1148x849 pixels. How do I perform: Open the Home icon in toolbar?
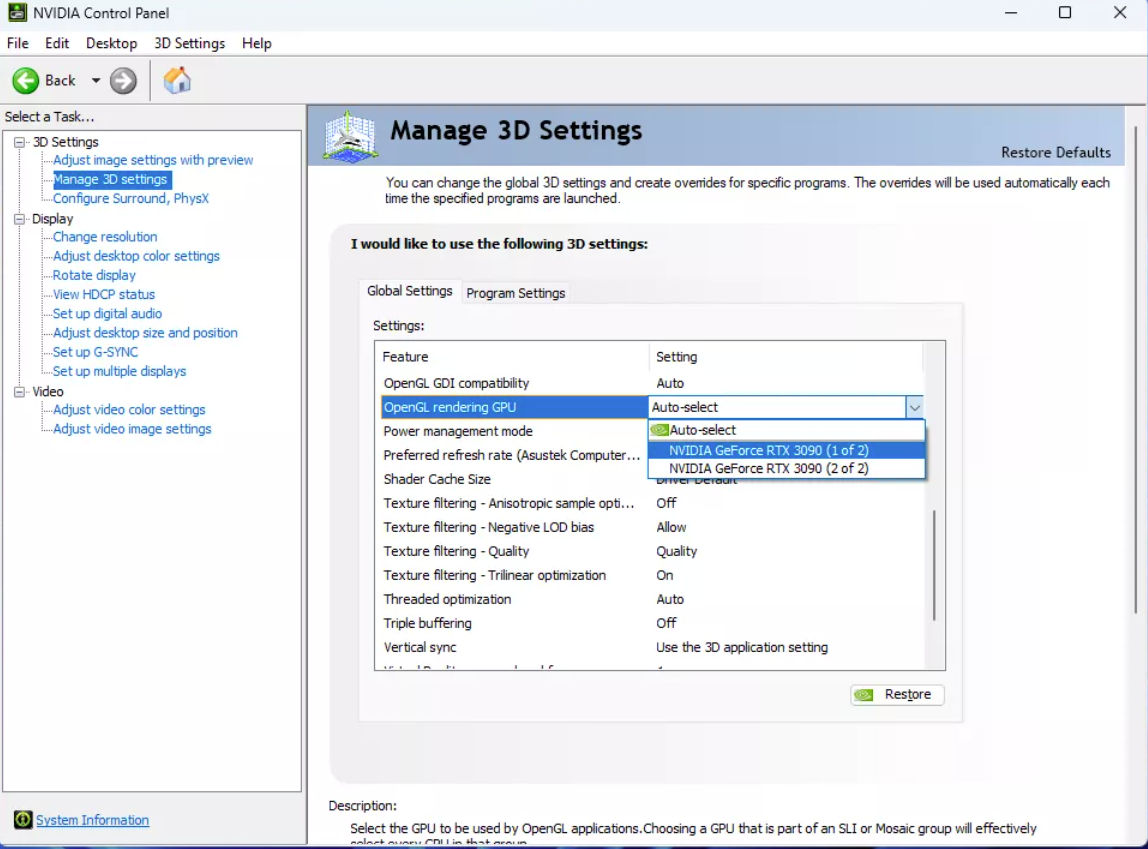pyautogui.click(x=177, y=81)
